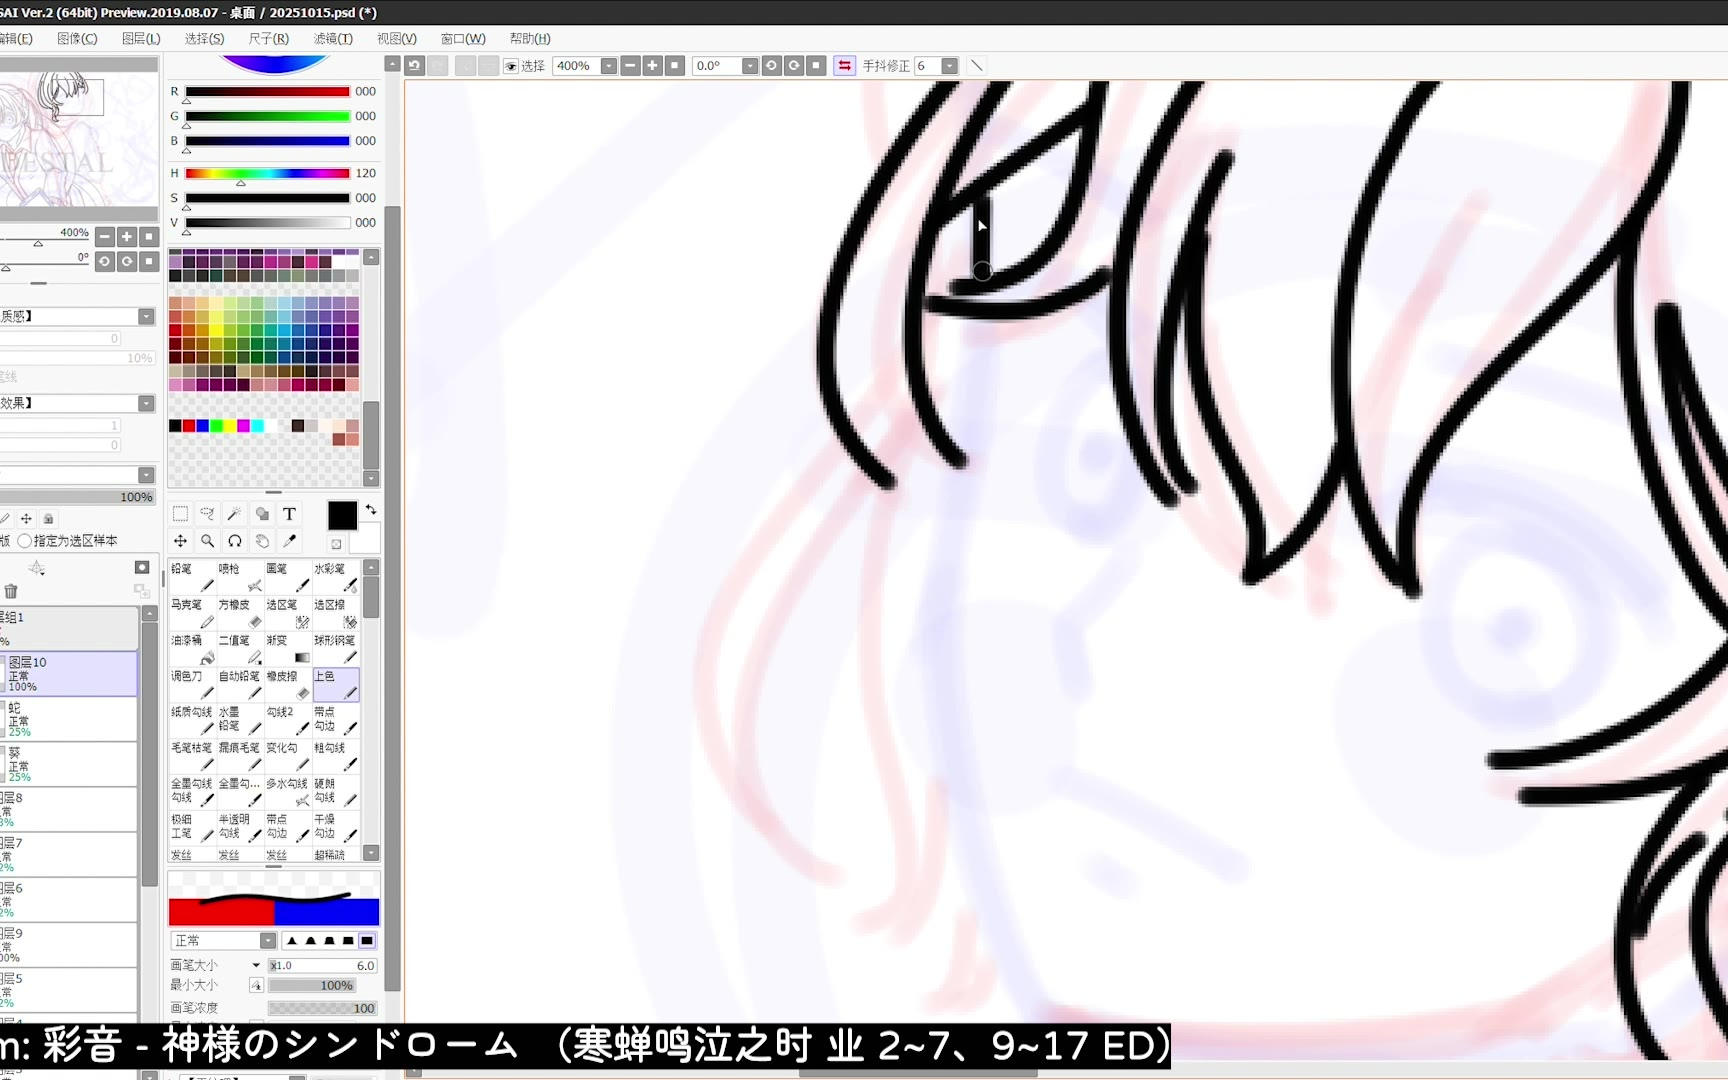Image resolution: width=1728 pixels, height=1080 pixels.
Task: Rotate canvas counterclockwise in the top toolbar
Action: [x=771, y=66]
